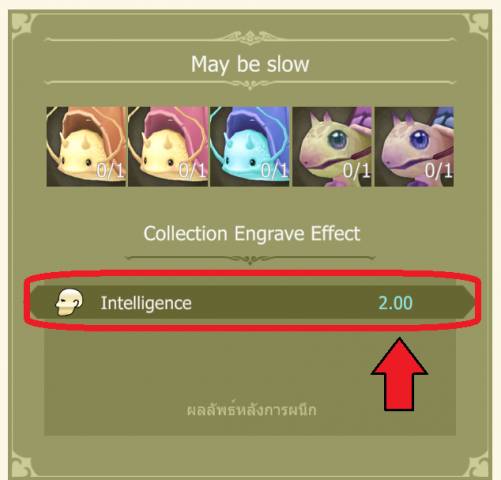
Task: Click the bottom-right corner ornament
Action: coord(477,465)
